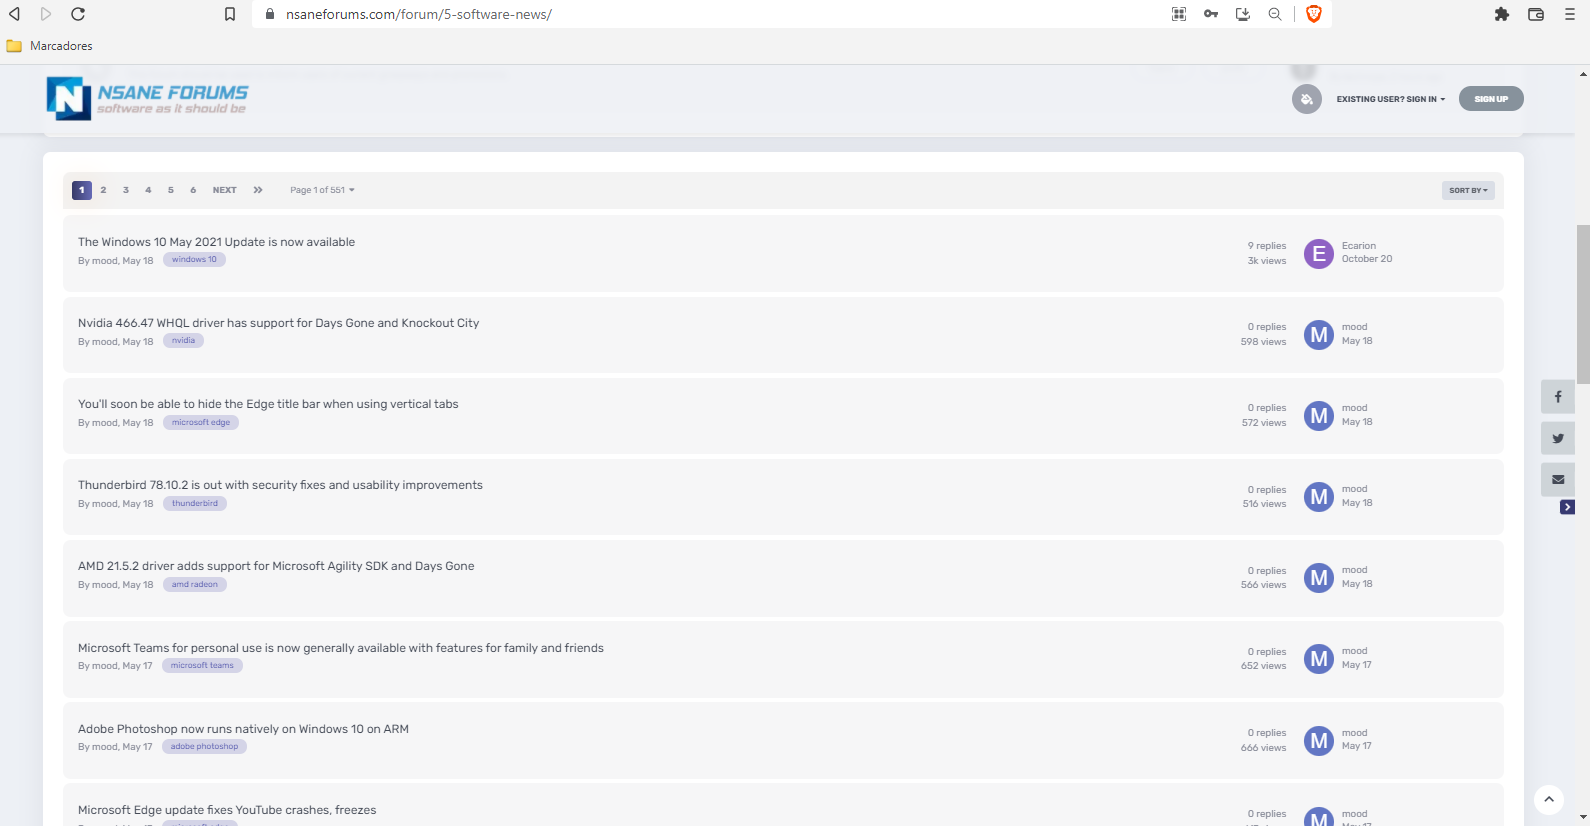The height and width of the screenshot is (826, 1590).
Task: Click "598 views" on Nvidia topic
Action: click(1264, 342)
